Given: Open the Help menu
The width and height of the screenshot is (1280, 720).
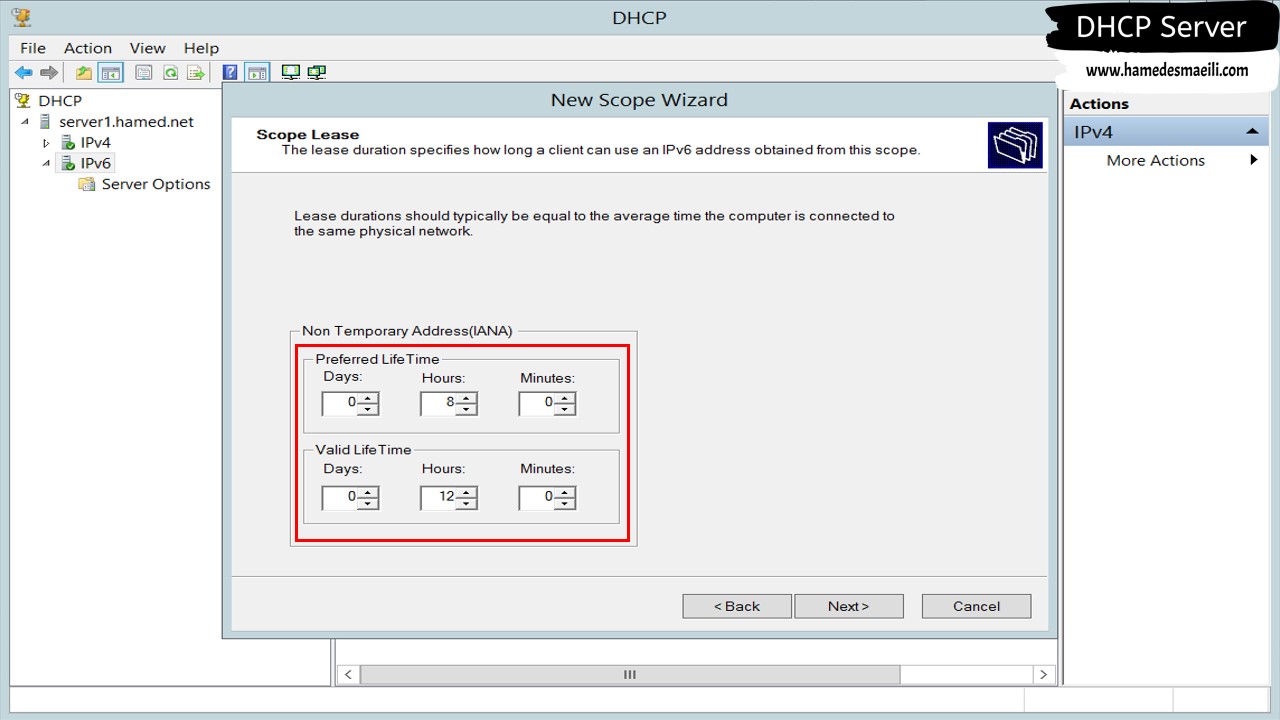Looking at the screenshot, I should click(201, 48).
